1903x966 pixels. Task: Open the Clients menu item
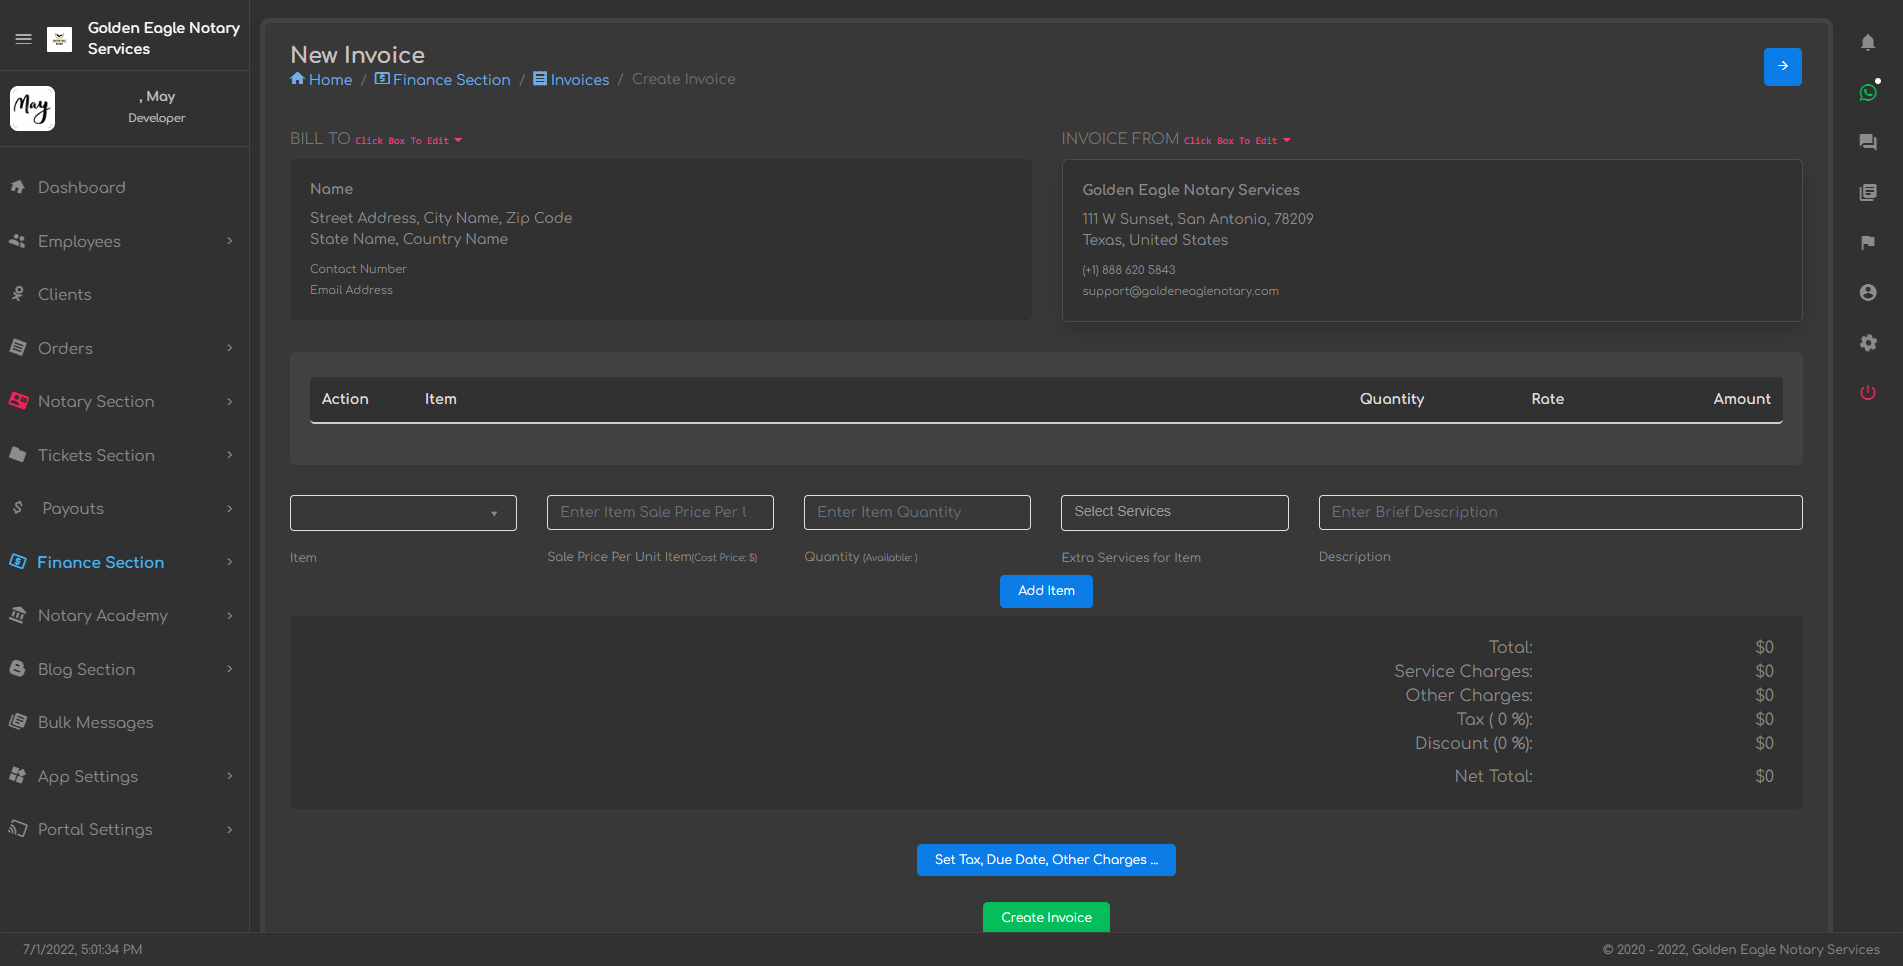[65, 294]
